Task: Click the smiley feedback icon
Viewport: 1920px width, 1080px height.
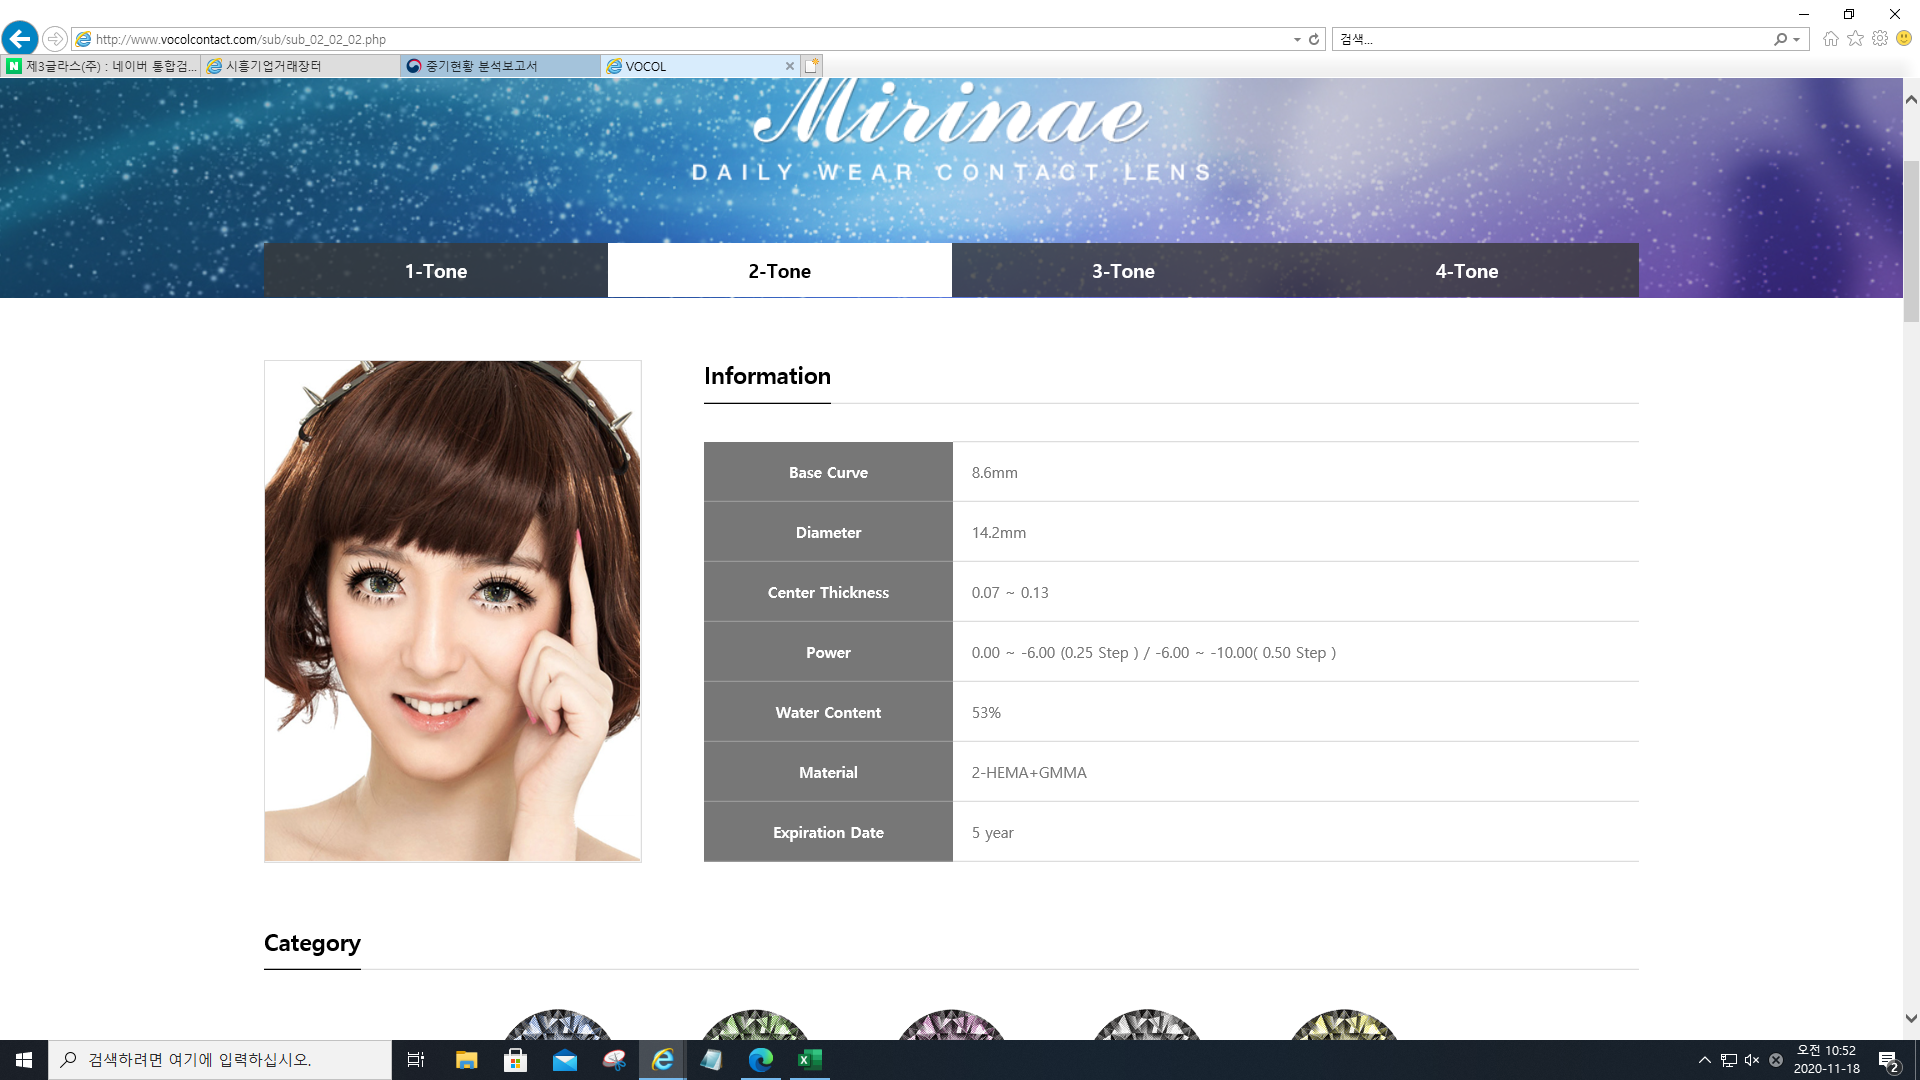Action: click(x=1904, y=38)
